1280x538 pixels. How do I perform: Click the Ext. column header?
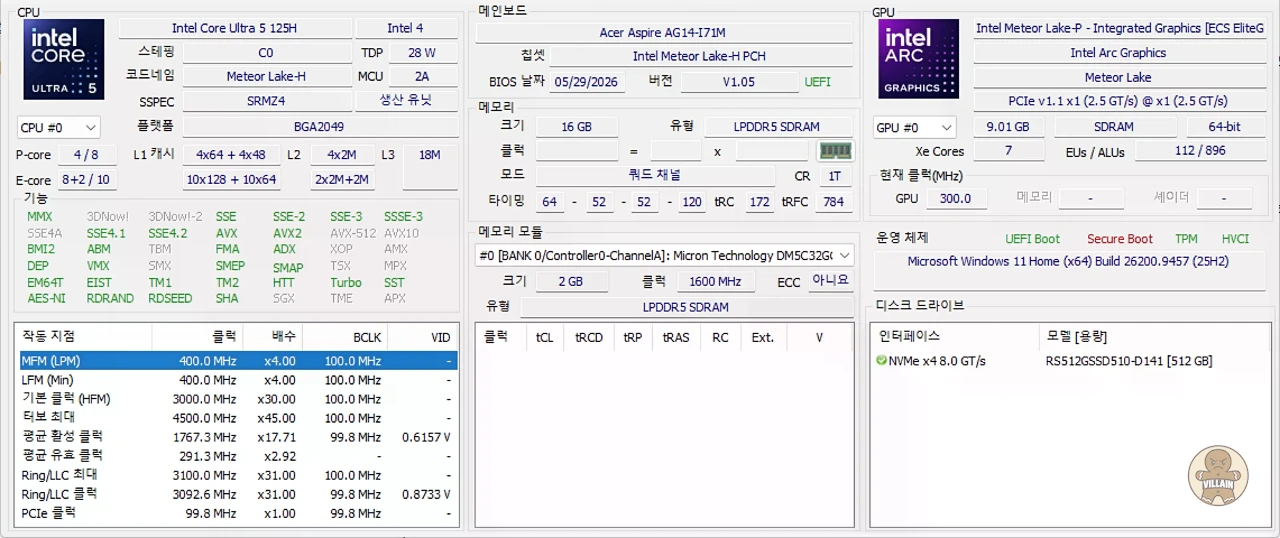tap(763, 337)
